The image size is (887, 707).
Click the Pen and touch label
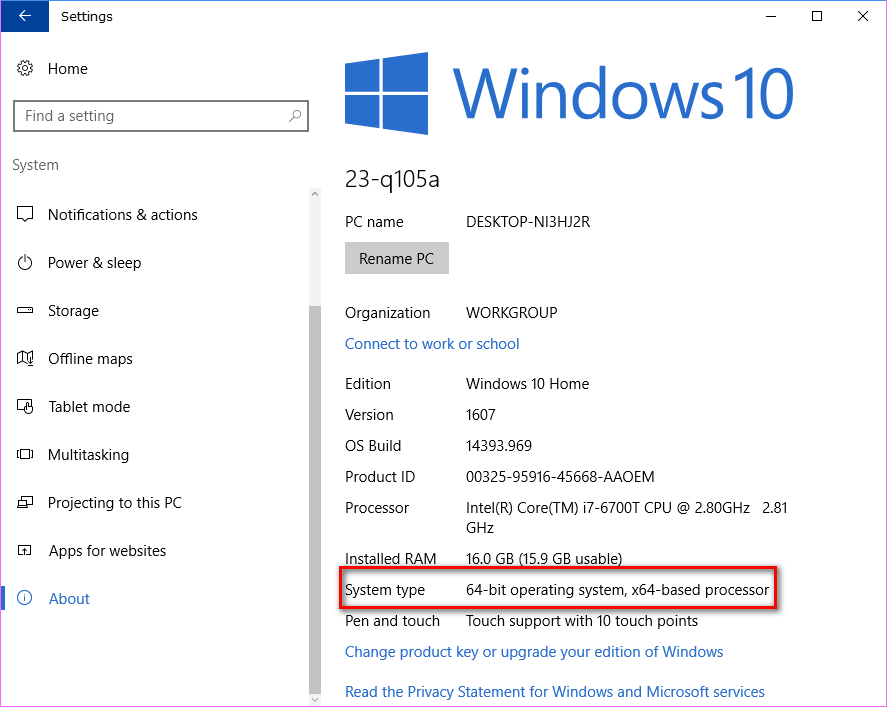coord(392,621)
